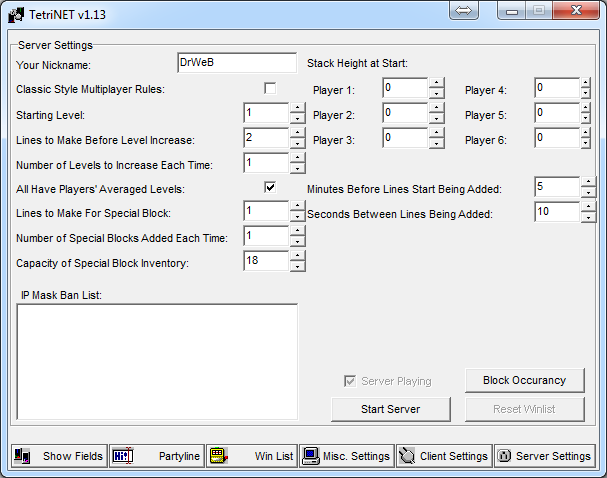Increase Player 4 stack height
The width and height of the screenshot is (607, 478).
point(585,82)
